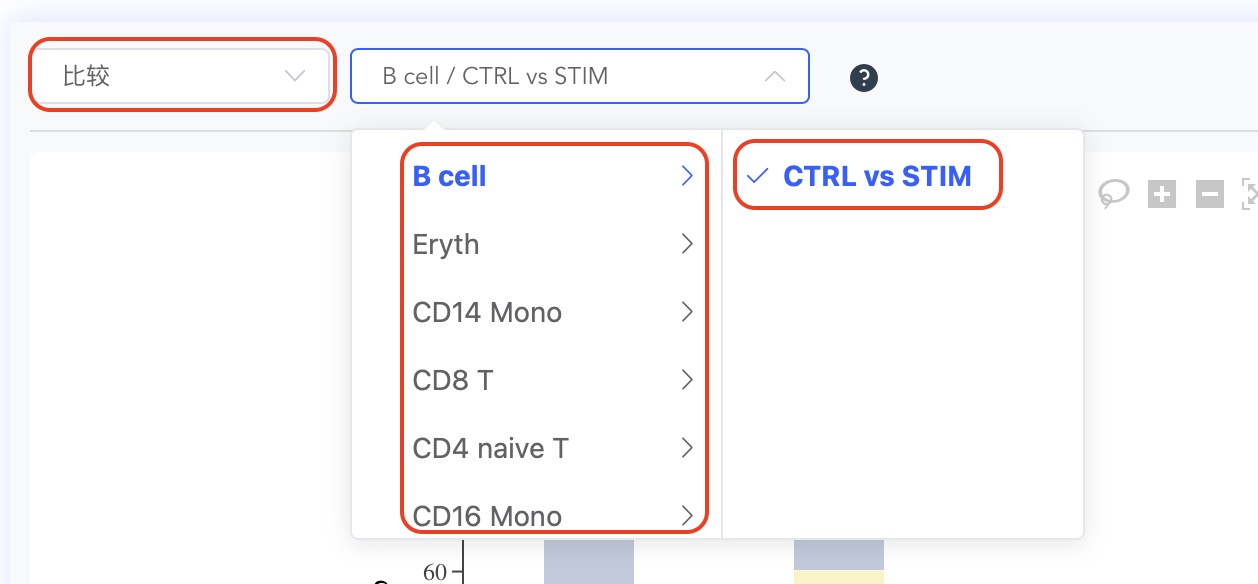1258x584 pixels.
Task: Click the left gray-blue chart bar
Action: click(x=589, y=562)
